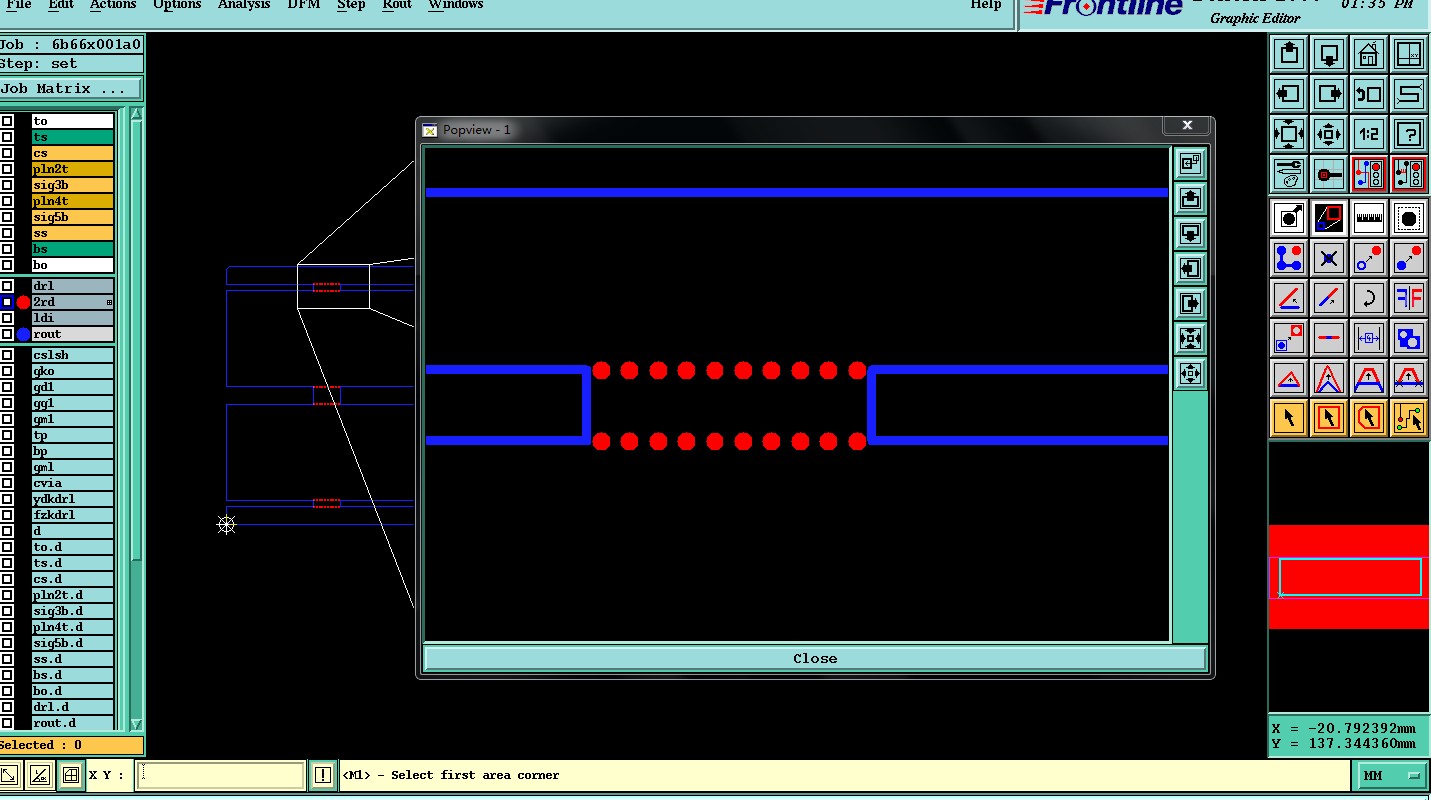
Task: Click the previous zoom icon
Action: tap(1368, 94)
